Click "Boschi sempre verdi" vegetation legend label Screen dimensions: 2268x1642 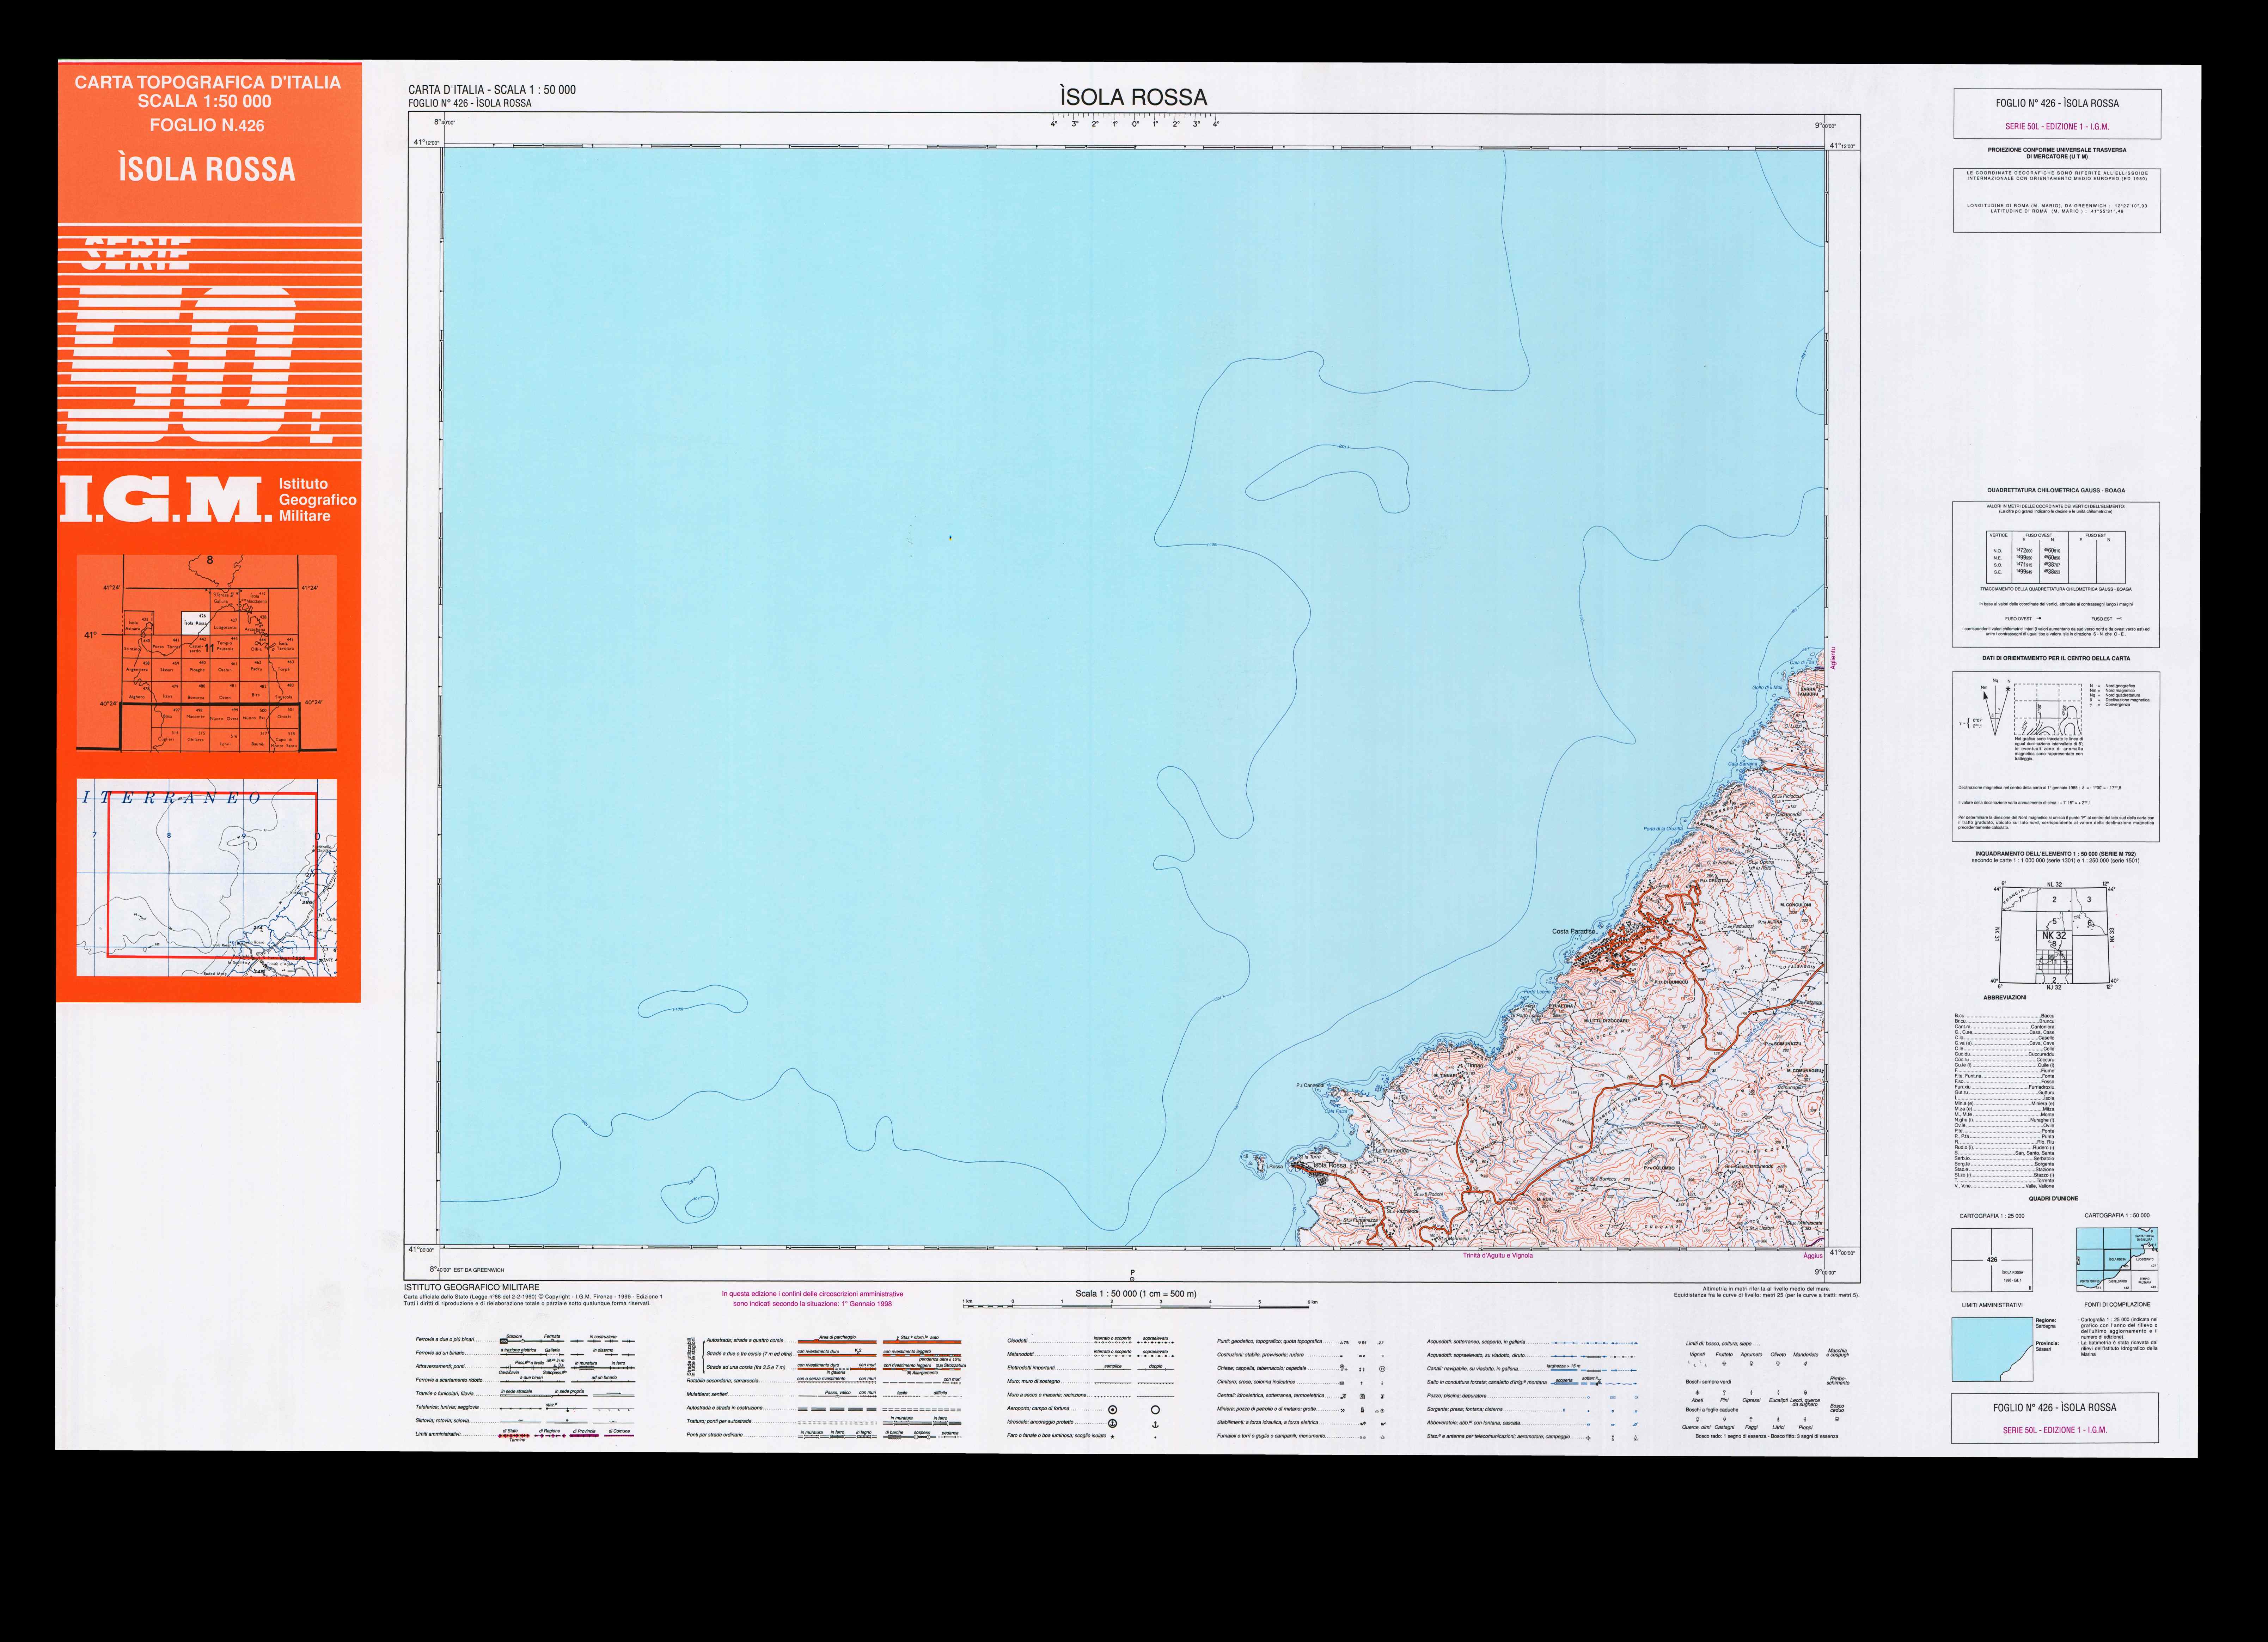(x=1708, y=1382)
